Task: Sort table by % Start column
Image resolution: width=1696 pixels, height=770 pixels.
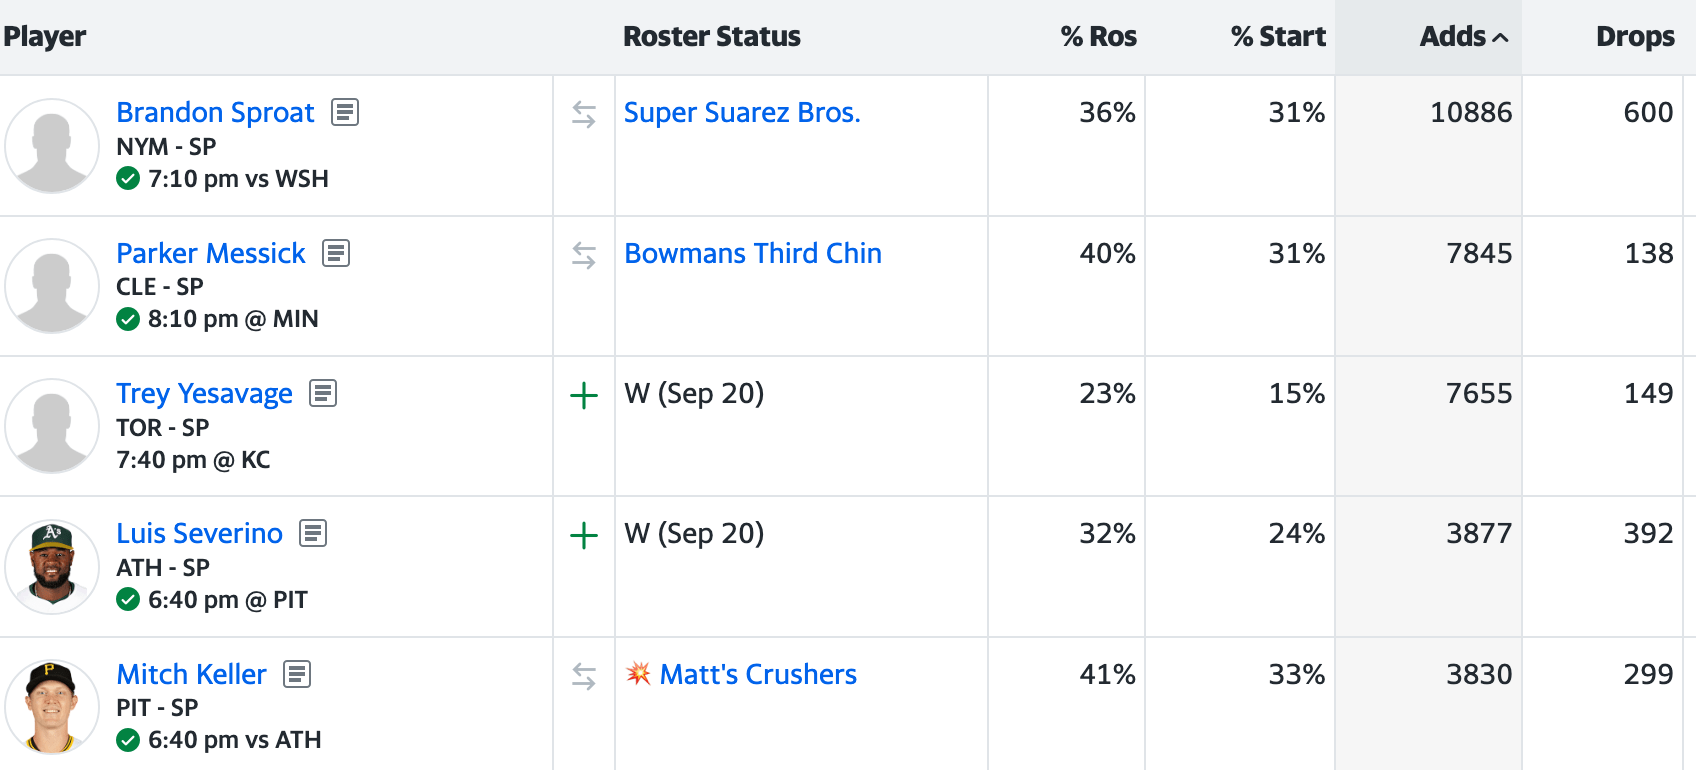Action: [1277, 37]
